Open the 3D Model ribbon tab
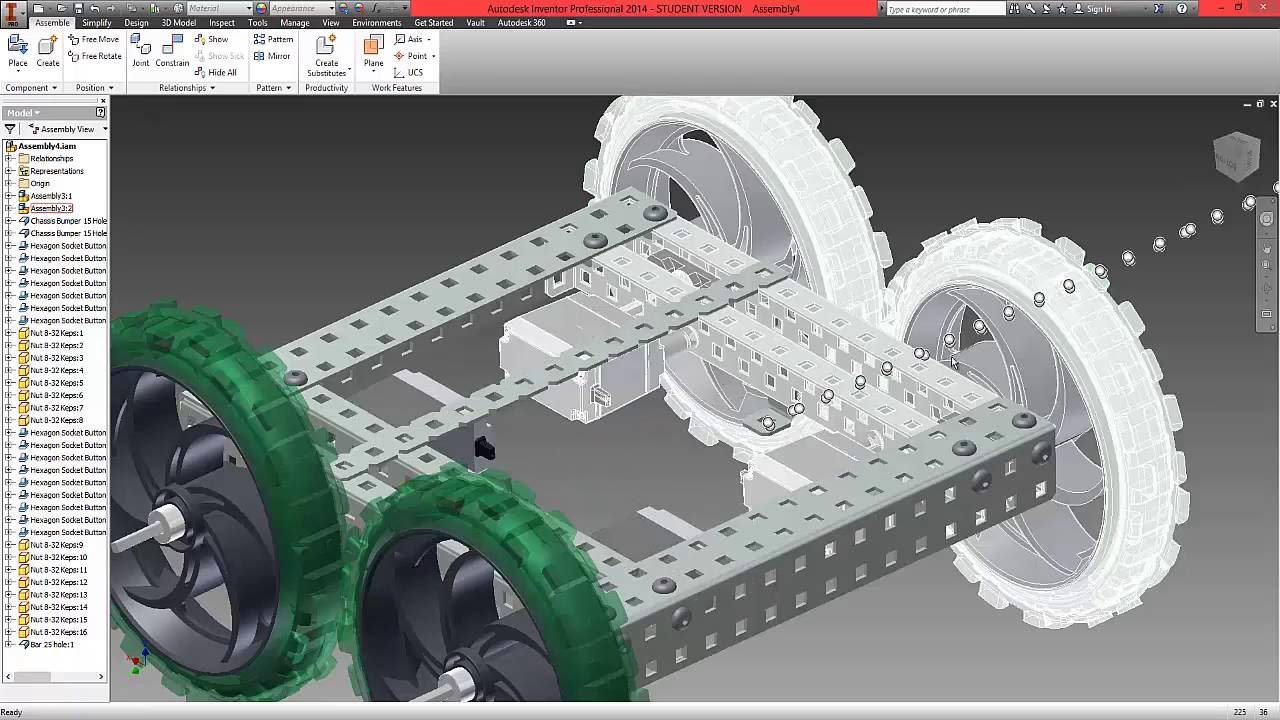The image size is (1280, 720). pos(179,23)
